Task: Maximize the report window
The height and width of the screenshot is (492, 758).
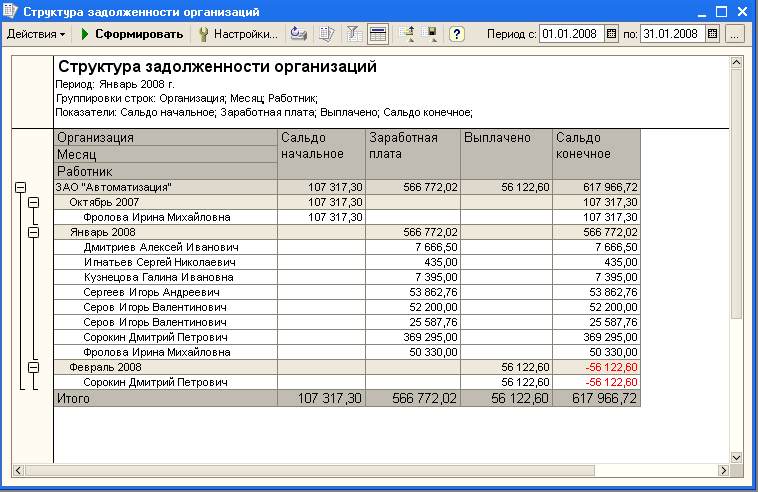Action: (x=721, y=12)
